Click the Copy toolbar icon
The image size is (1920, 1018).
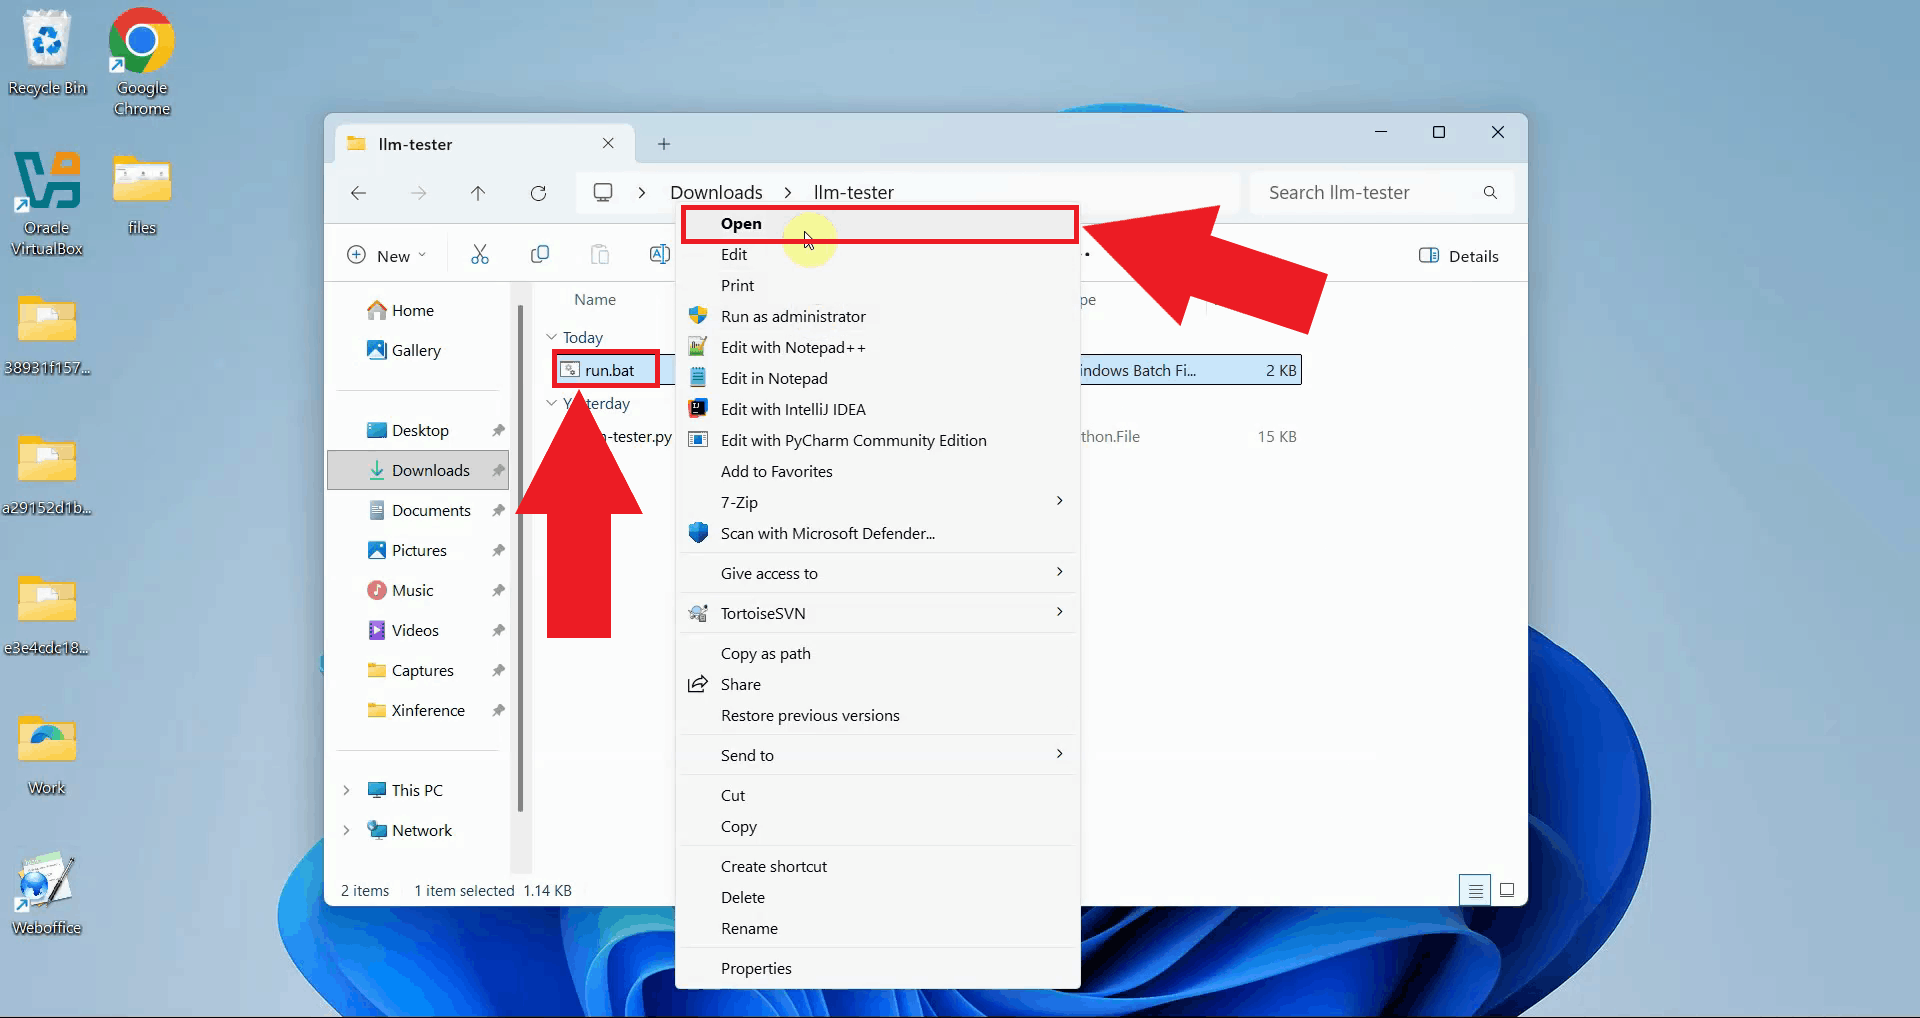pyautogui.click(x=540, y=255)
